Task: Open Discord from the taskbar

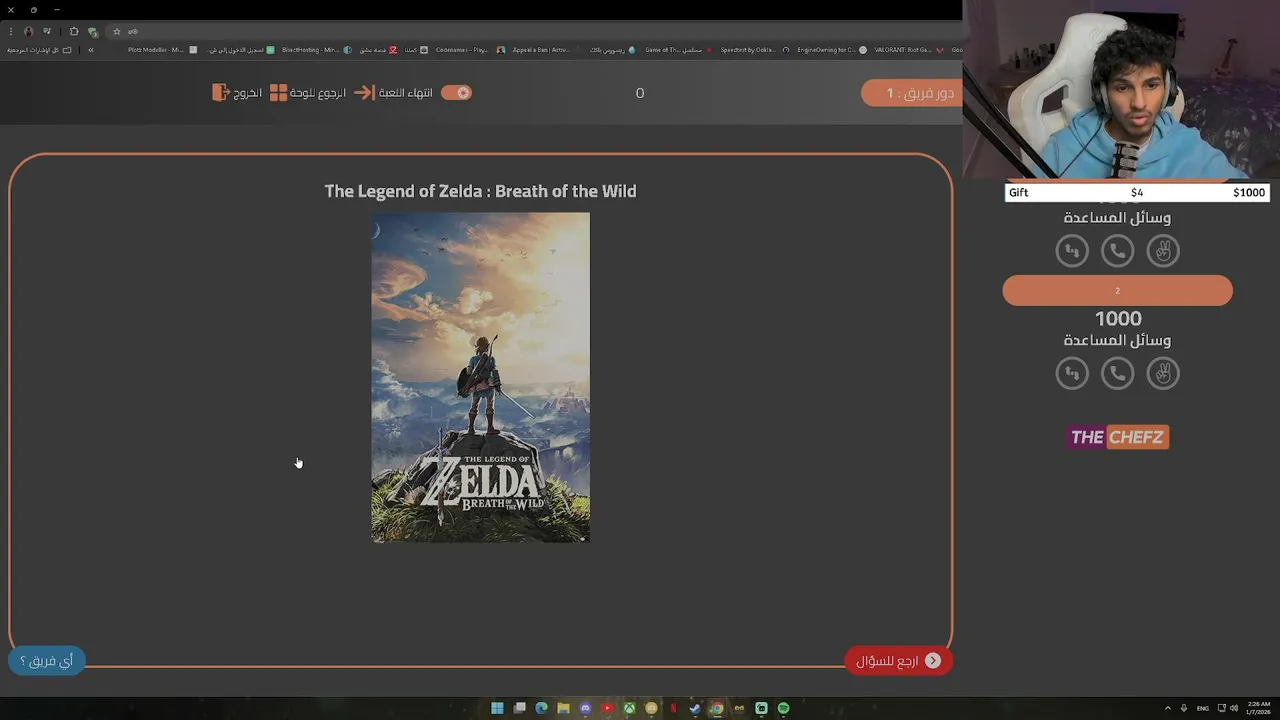Action: [585, 708]
